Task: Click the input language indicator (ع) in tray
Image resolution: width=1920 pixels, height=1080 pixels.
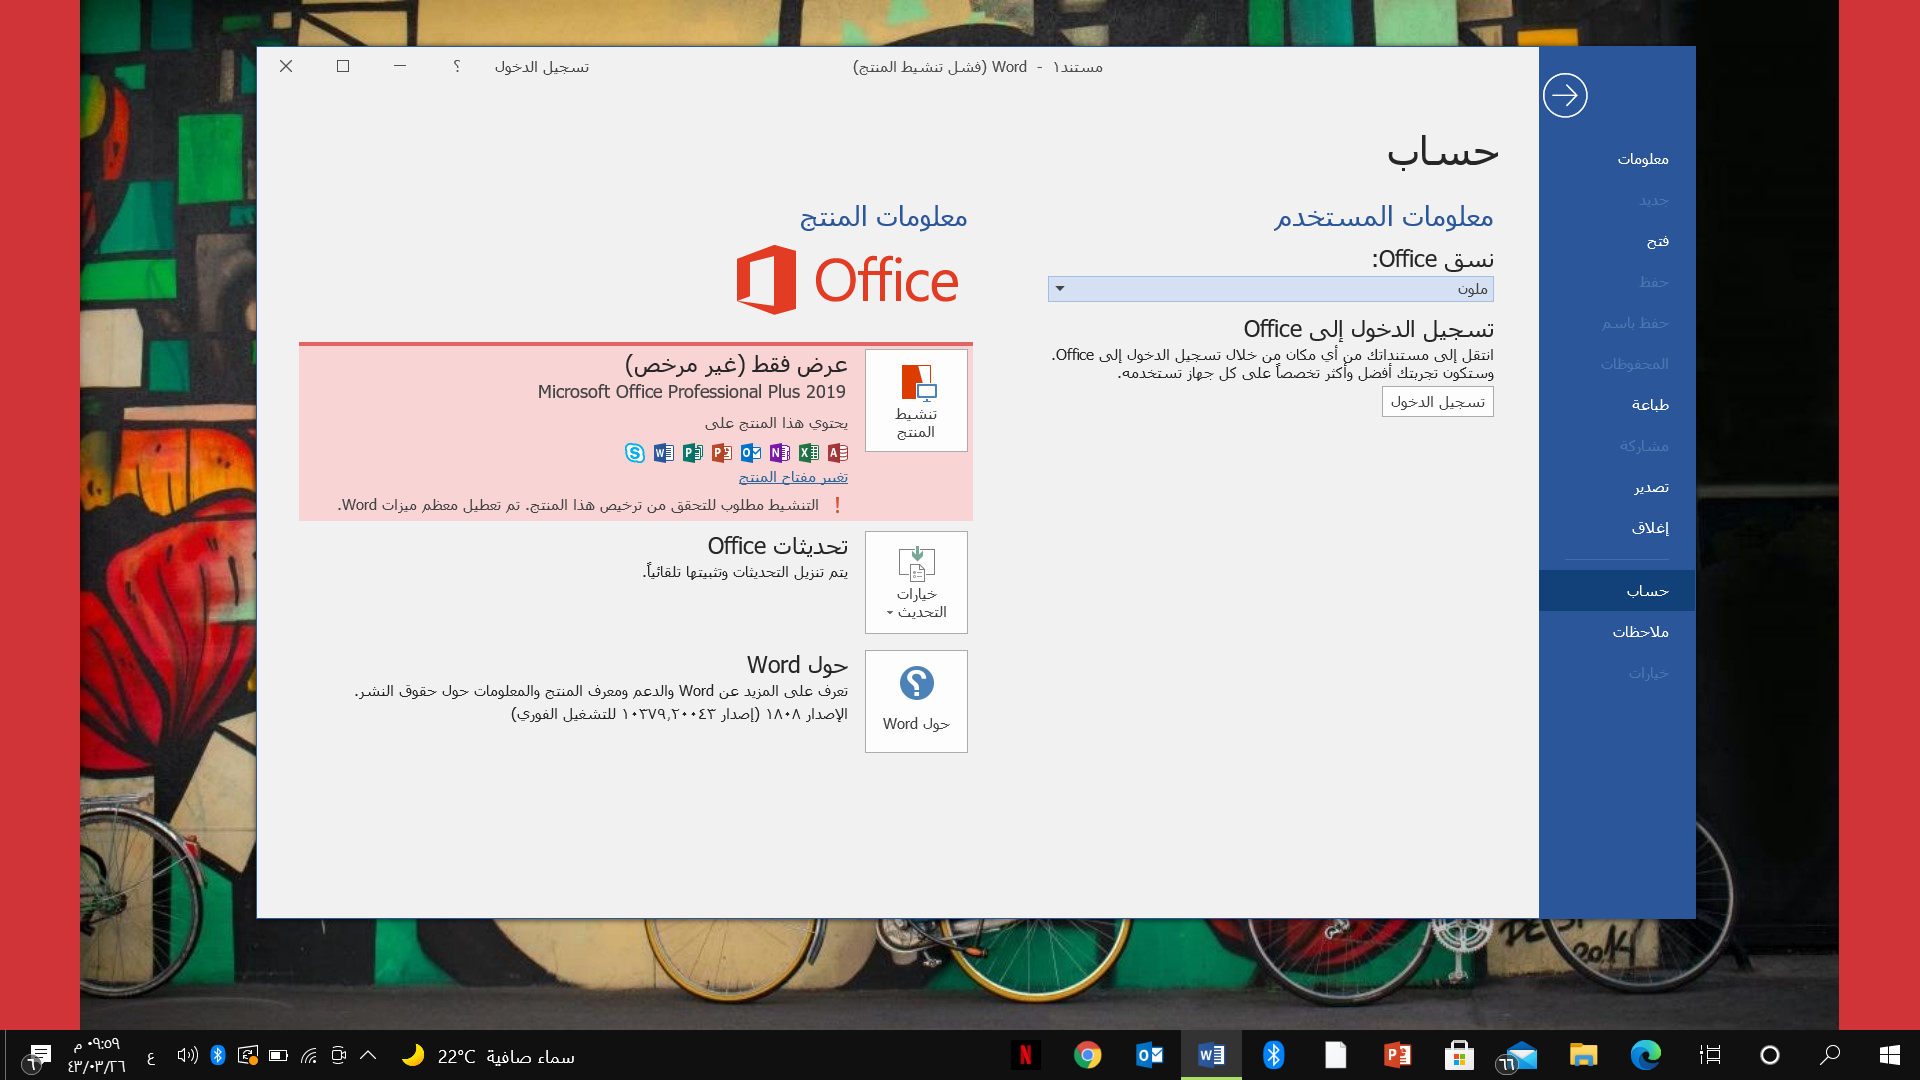Action: click(151, 1057)
